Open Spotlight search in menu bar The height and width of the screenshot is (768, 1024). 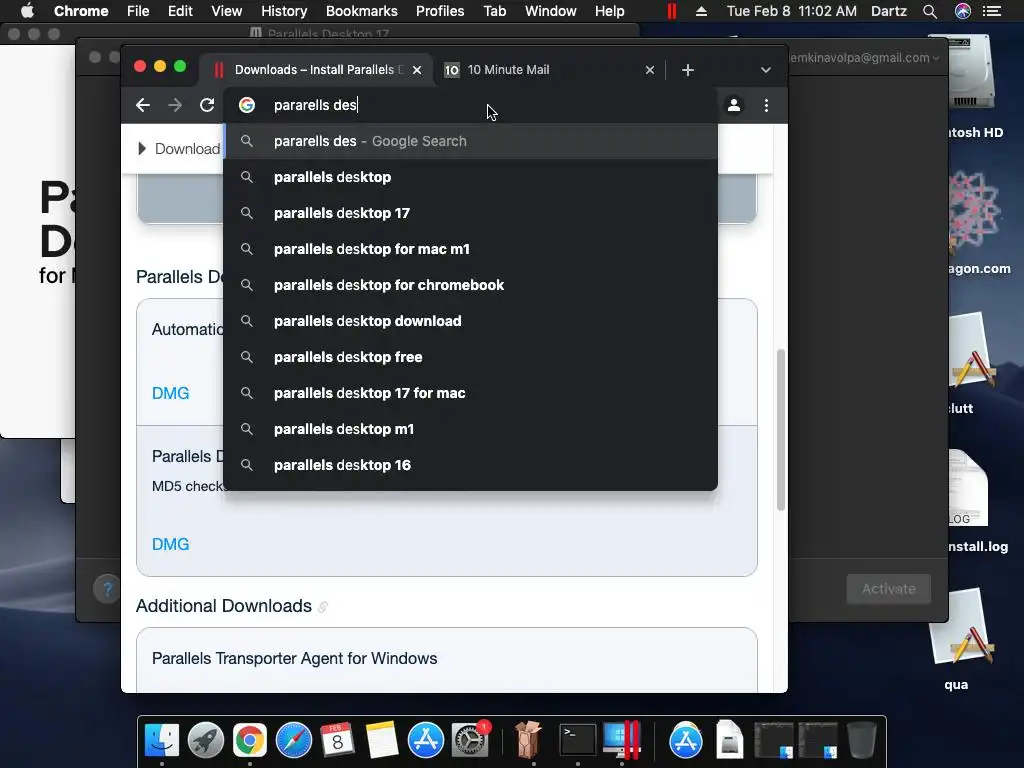click(x=930, y=11)
